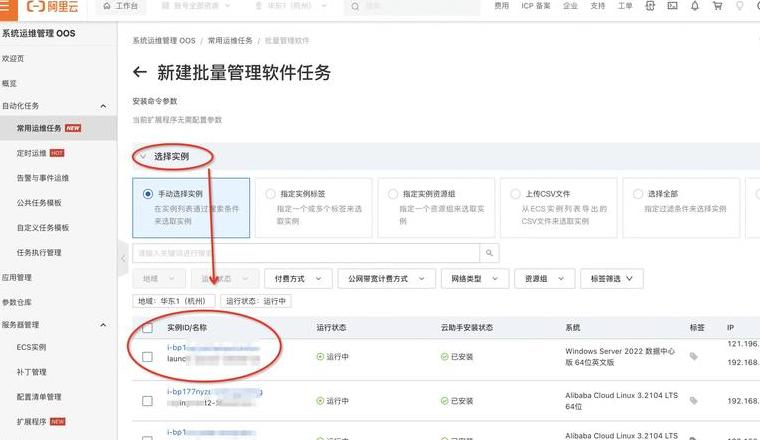The image size is (760, 440).
Task: Open the hamburger navigation menu
Action: [4, 6]
